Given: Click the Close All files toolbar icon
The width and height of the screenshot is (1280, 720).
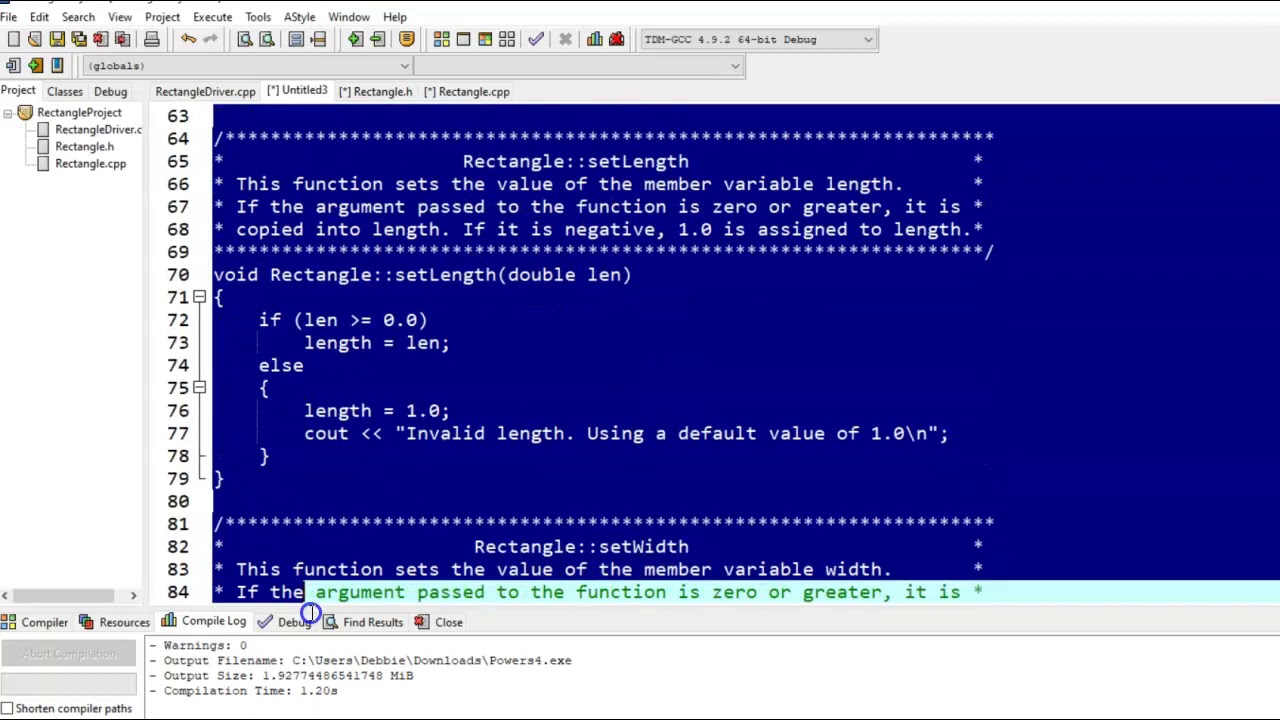Looking at the screenshot, I should [122, 39].
